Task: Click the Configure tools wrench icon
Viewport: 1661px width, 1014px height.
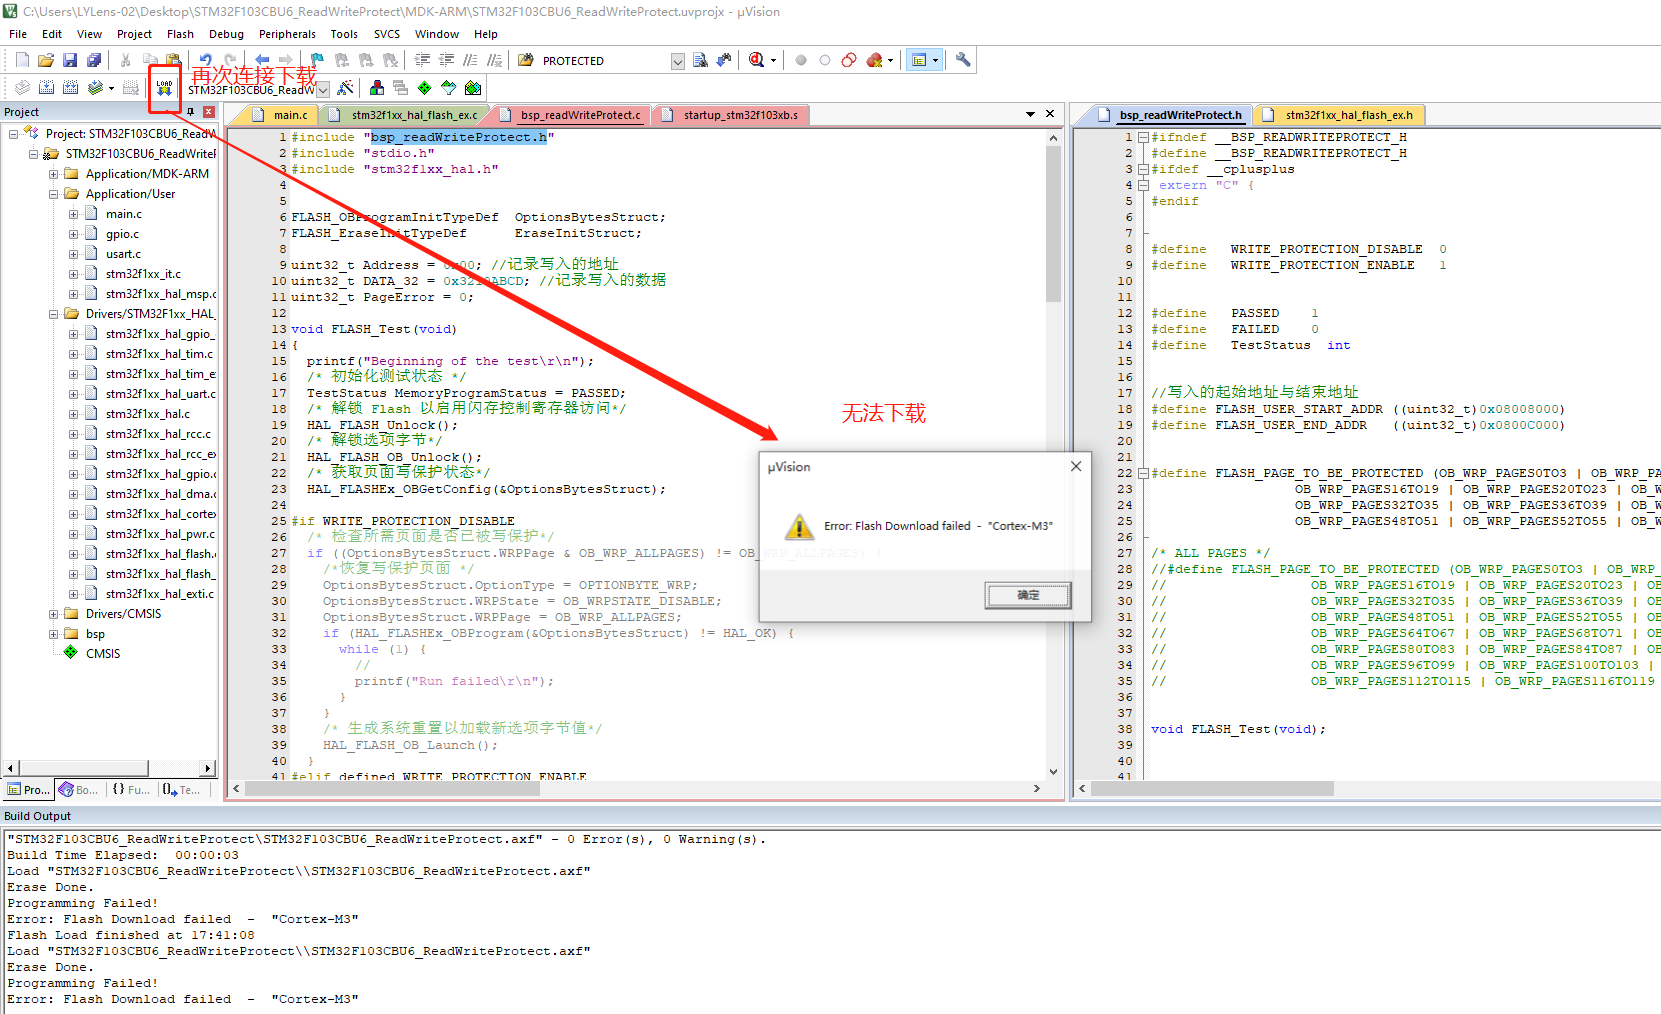Action: coord(961,60)
